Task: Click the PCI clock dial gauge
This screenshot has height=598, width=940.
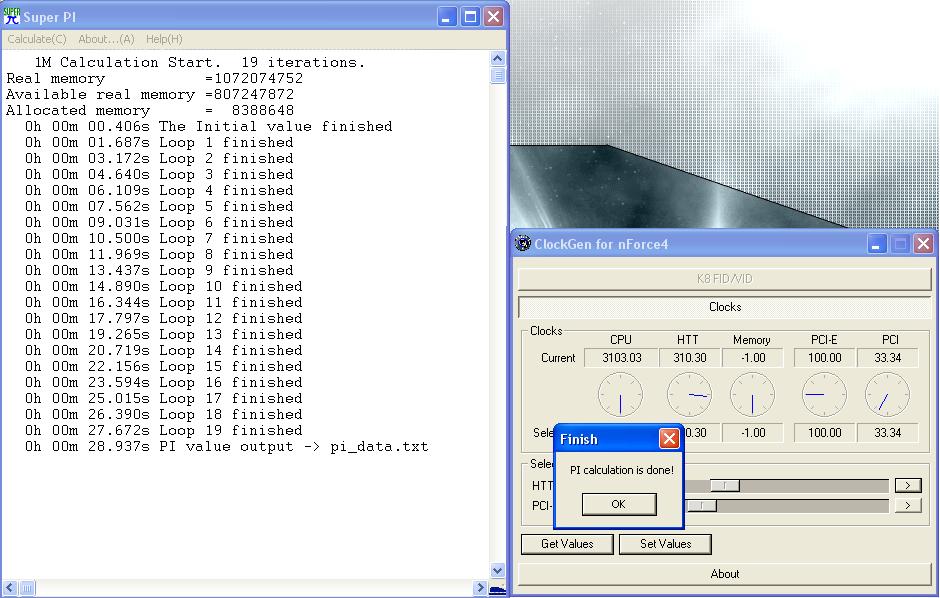Action: 887,395
